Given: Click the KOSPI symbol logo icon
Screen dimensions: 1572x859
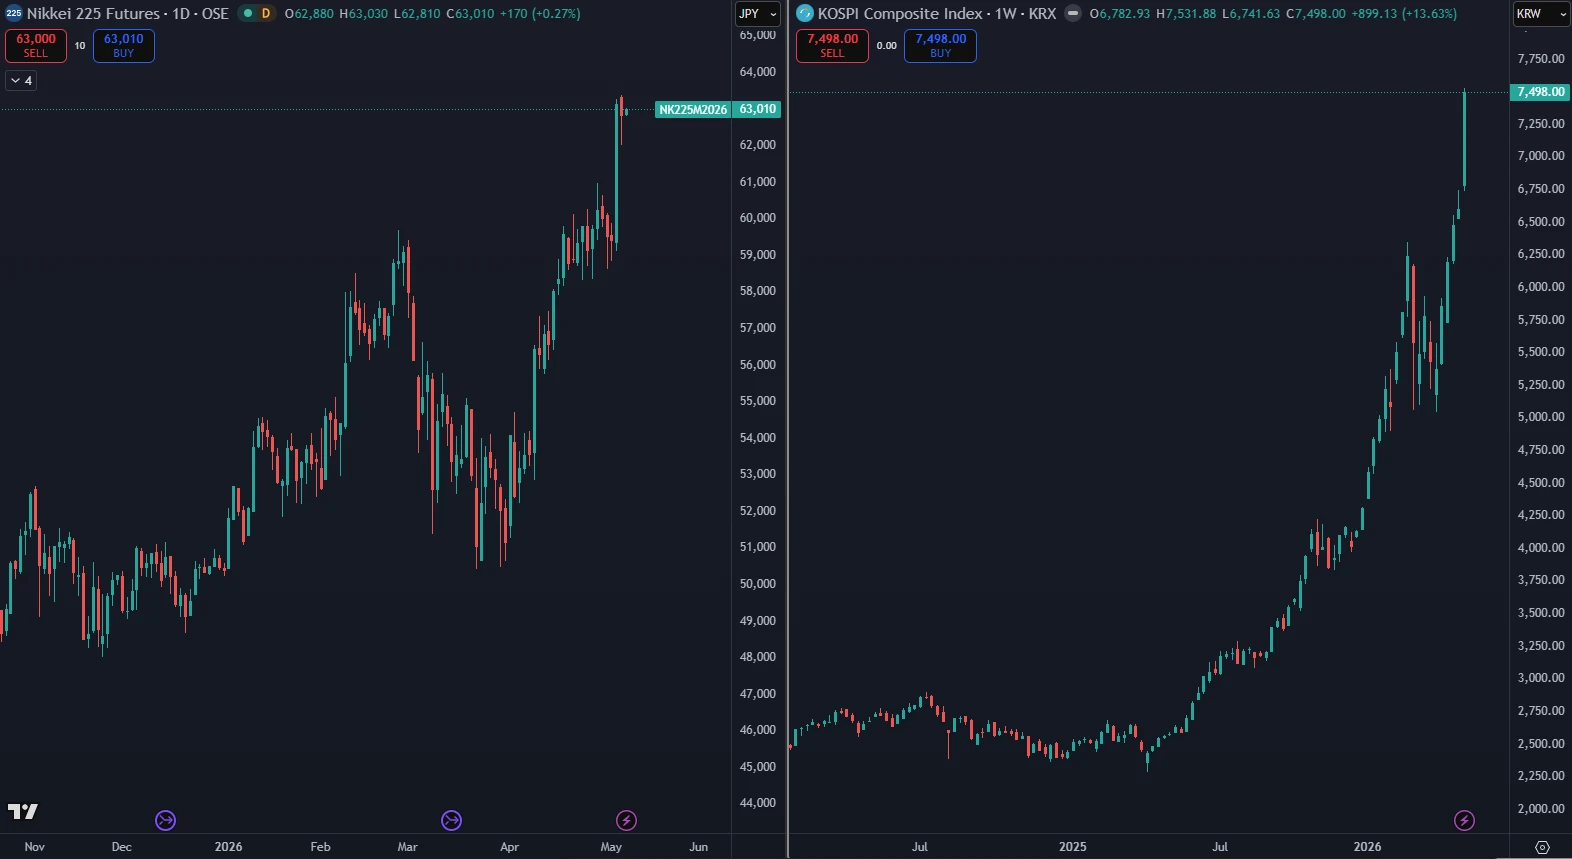Looking at the screenshot, I should 805,13.
